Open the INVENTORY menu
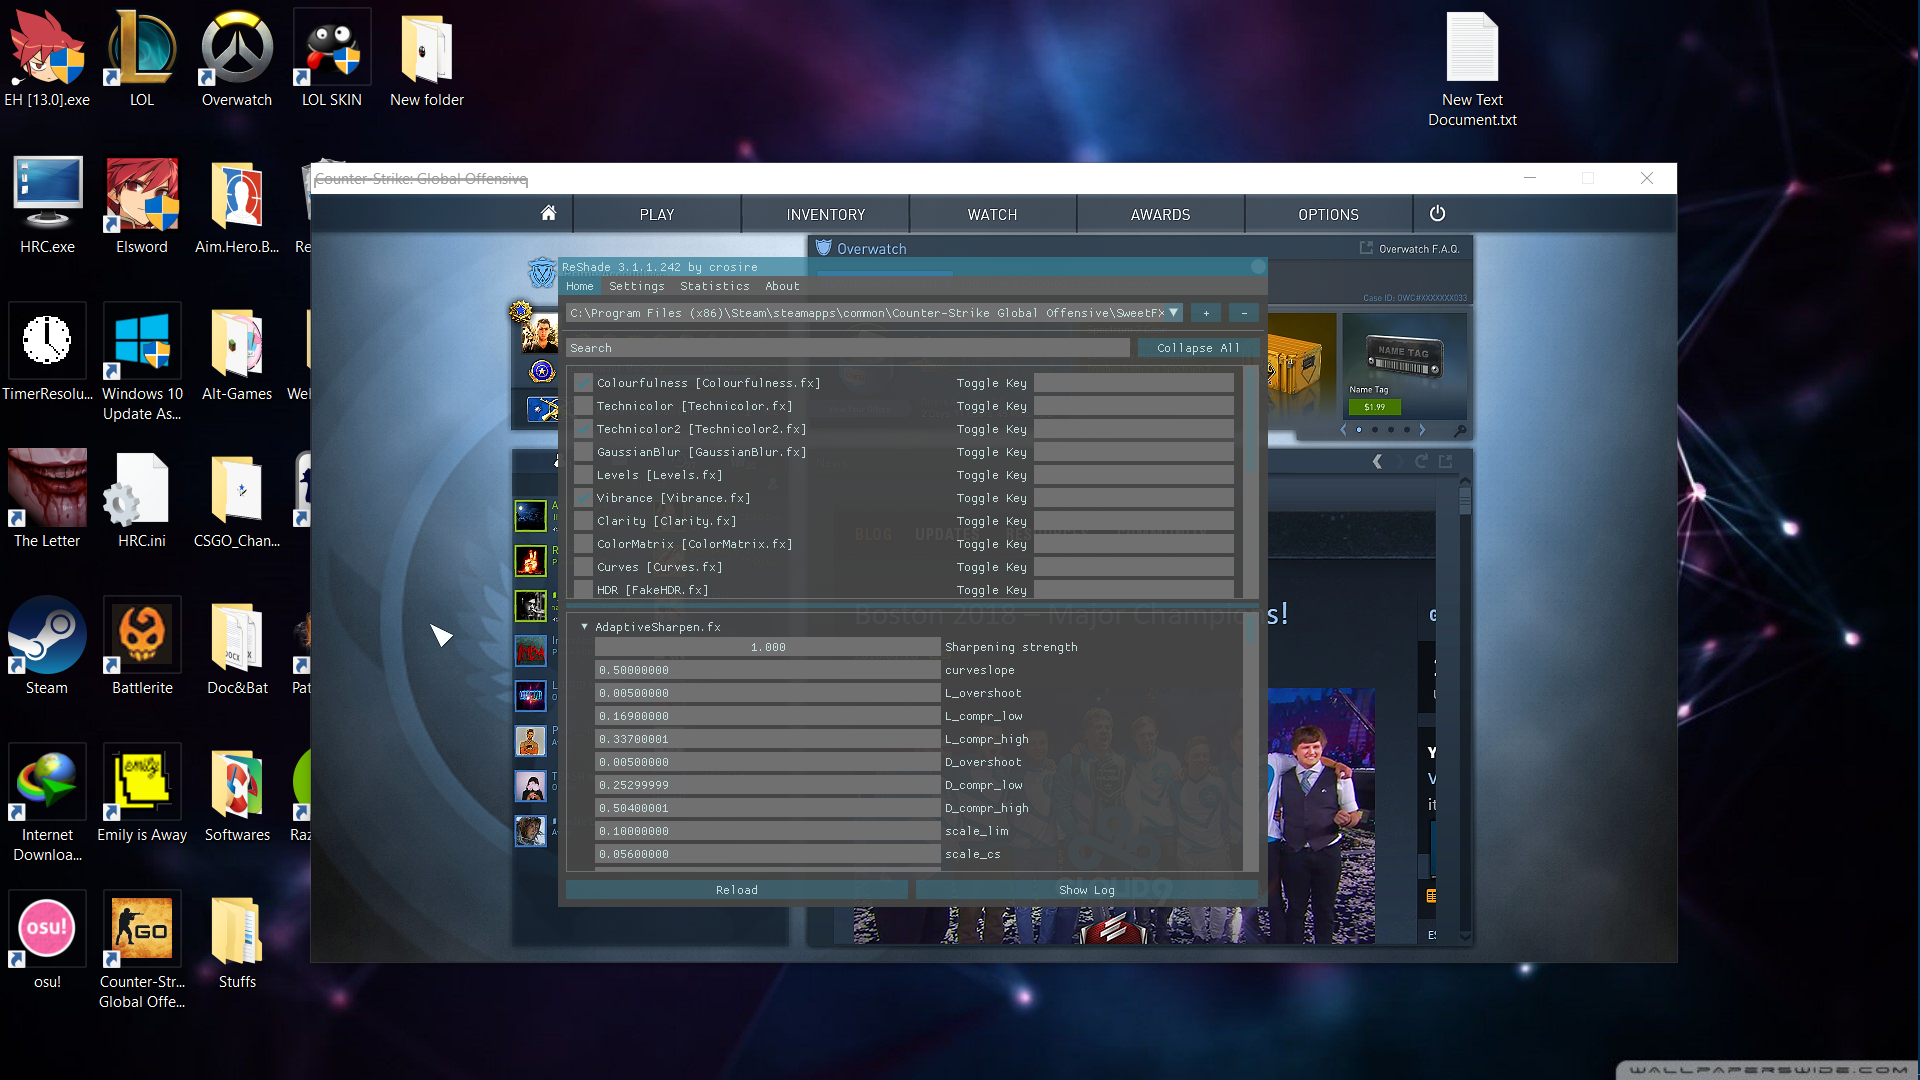This screenshot has height=1080, width=1920. (825, 214)
